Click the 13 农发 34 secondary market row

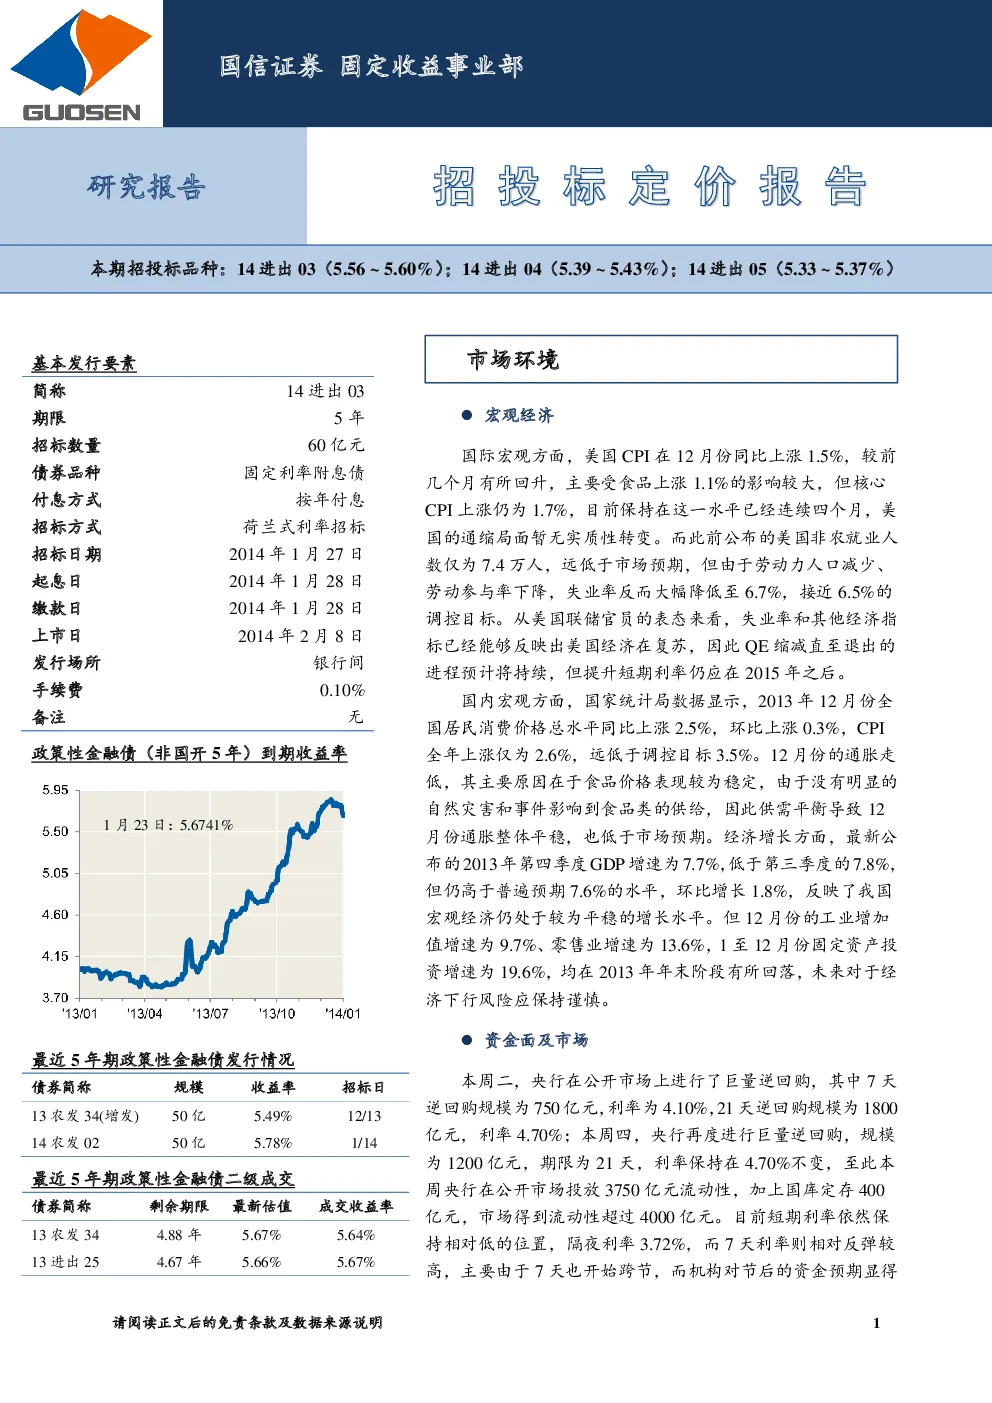point(214,1235)
